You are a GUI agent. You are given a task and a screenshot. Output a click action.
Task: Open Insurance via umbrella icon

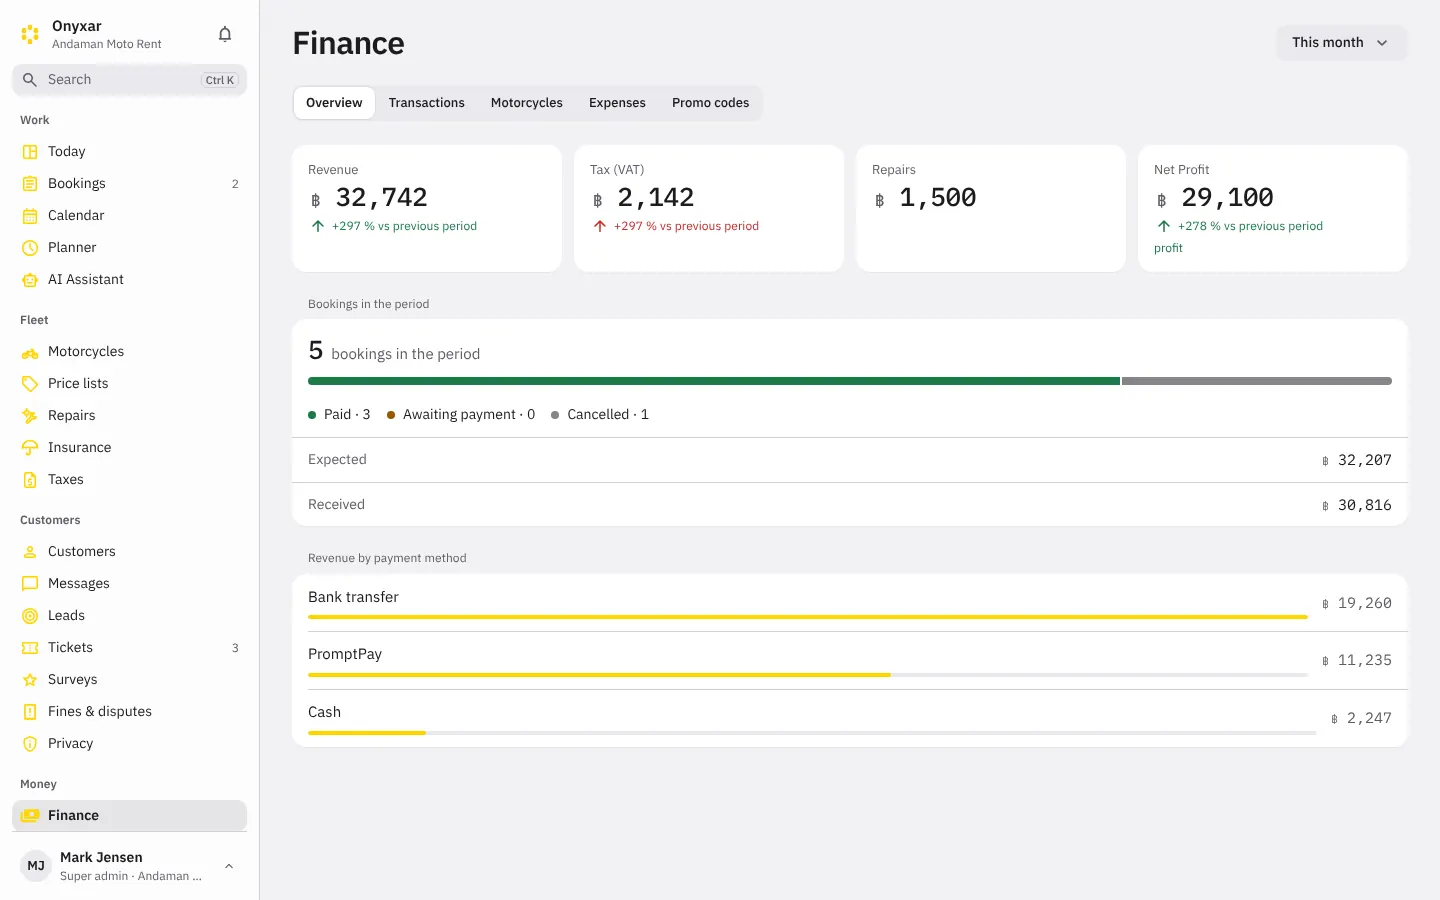(30, 448)
